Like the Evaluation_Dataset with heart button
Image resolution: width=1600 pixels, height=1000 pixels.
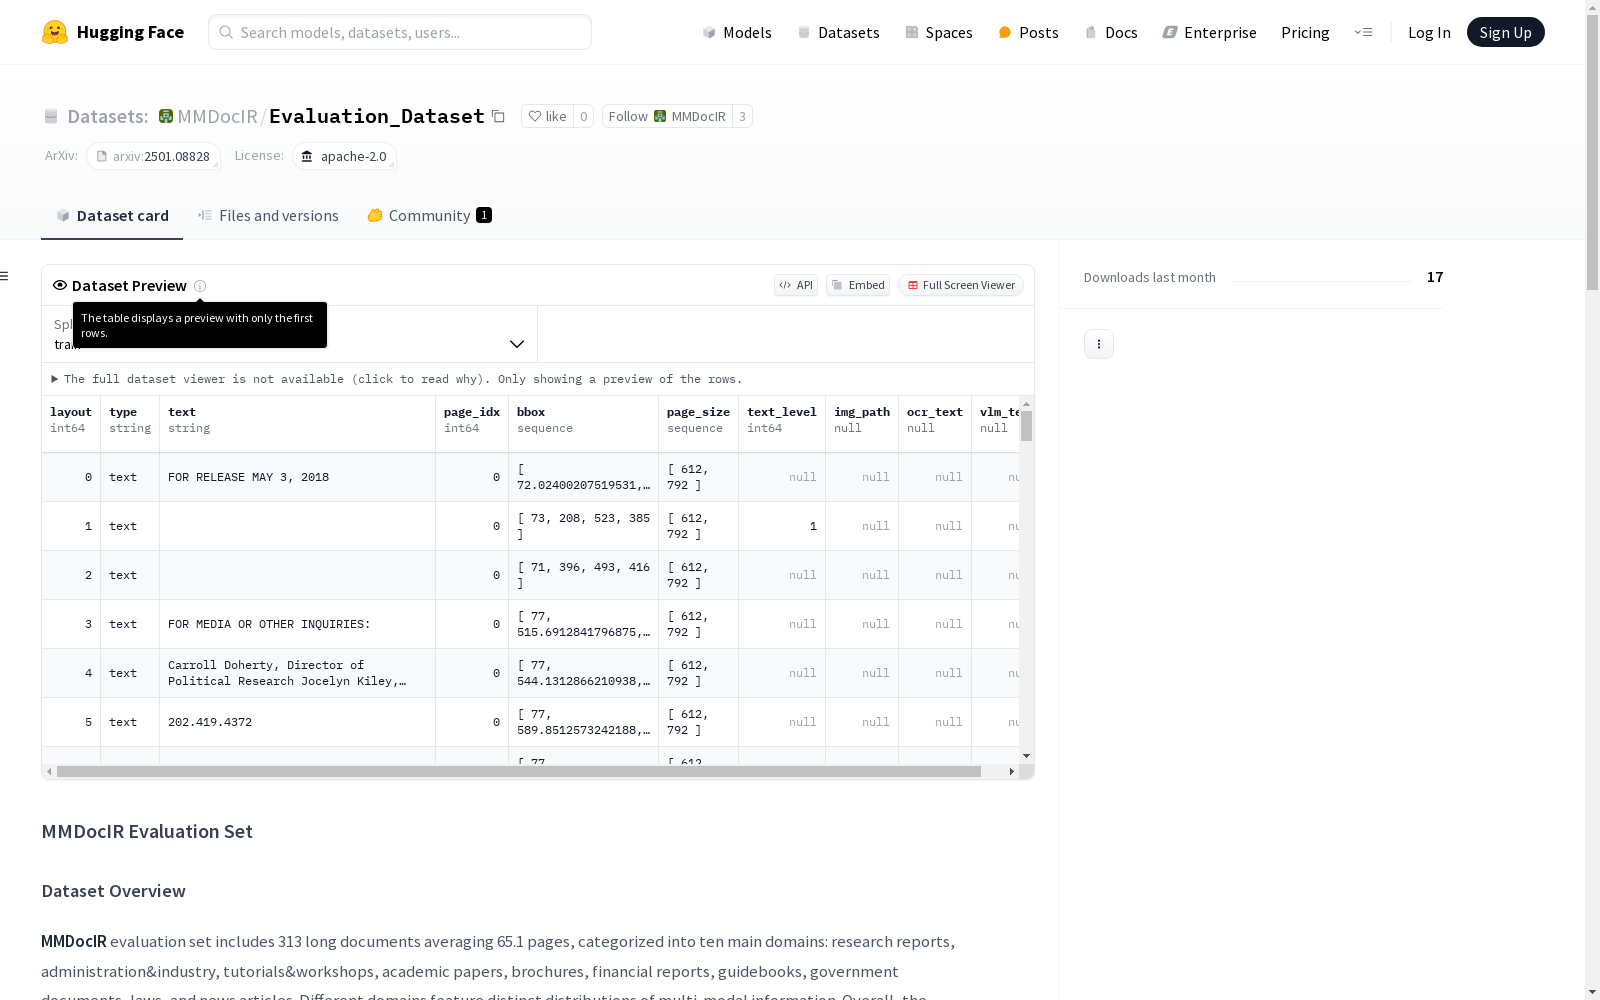(x=547, y=116)
